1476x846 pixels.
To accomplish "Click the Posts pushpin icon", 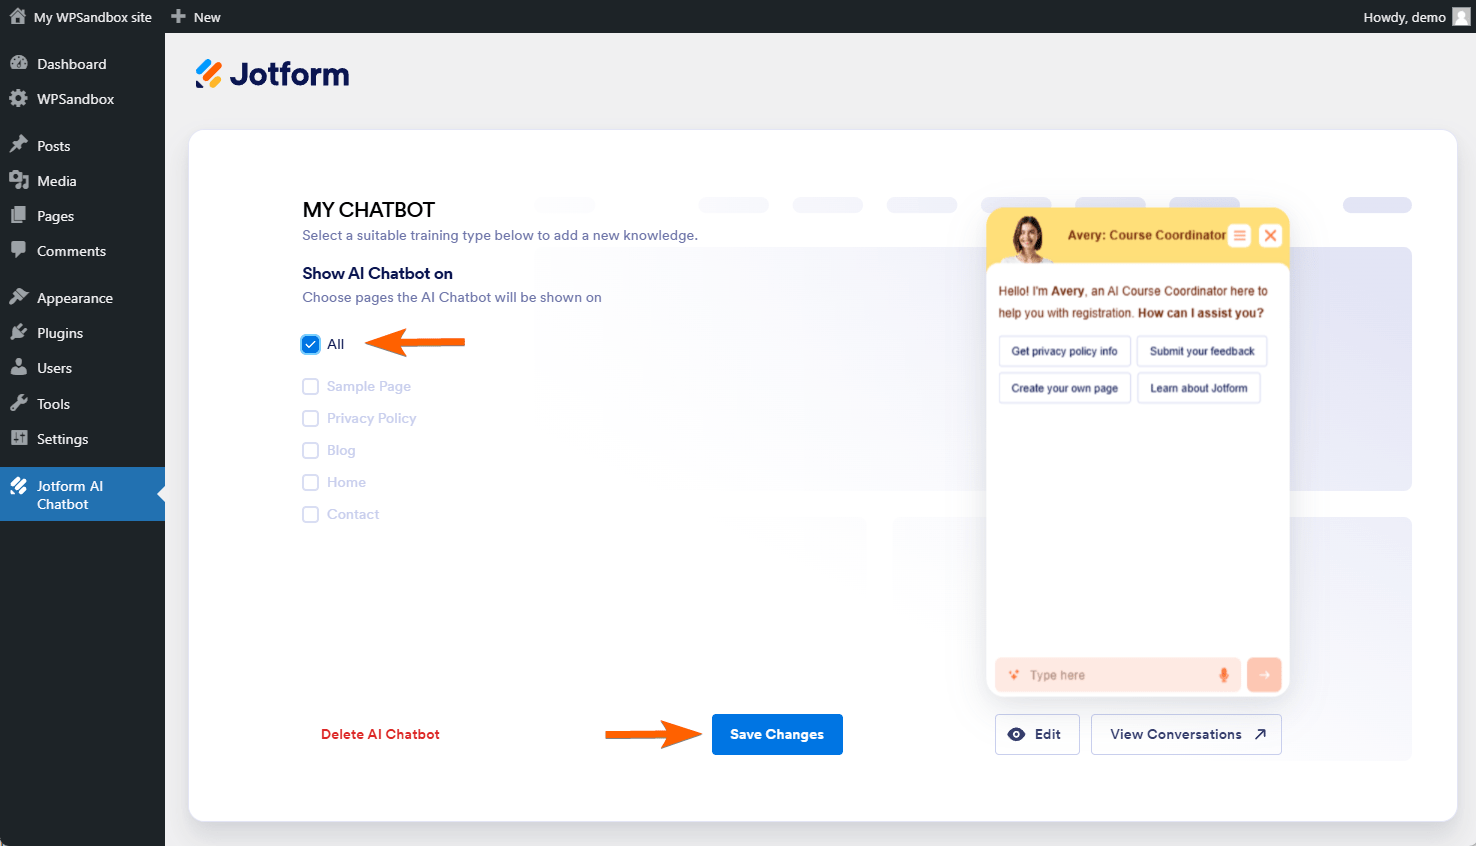I will 18,145.
